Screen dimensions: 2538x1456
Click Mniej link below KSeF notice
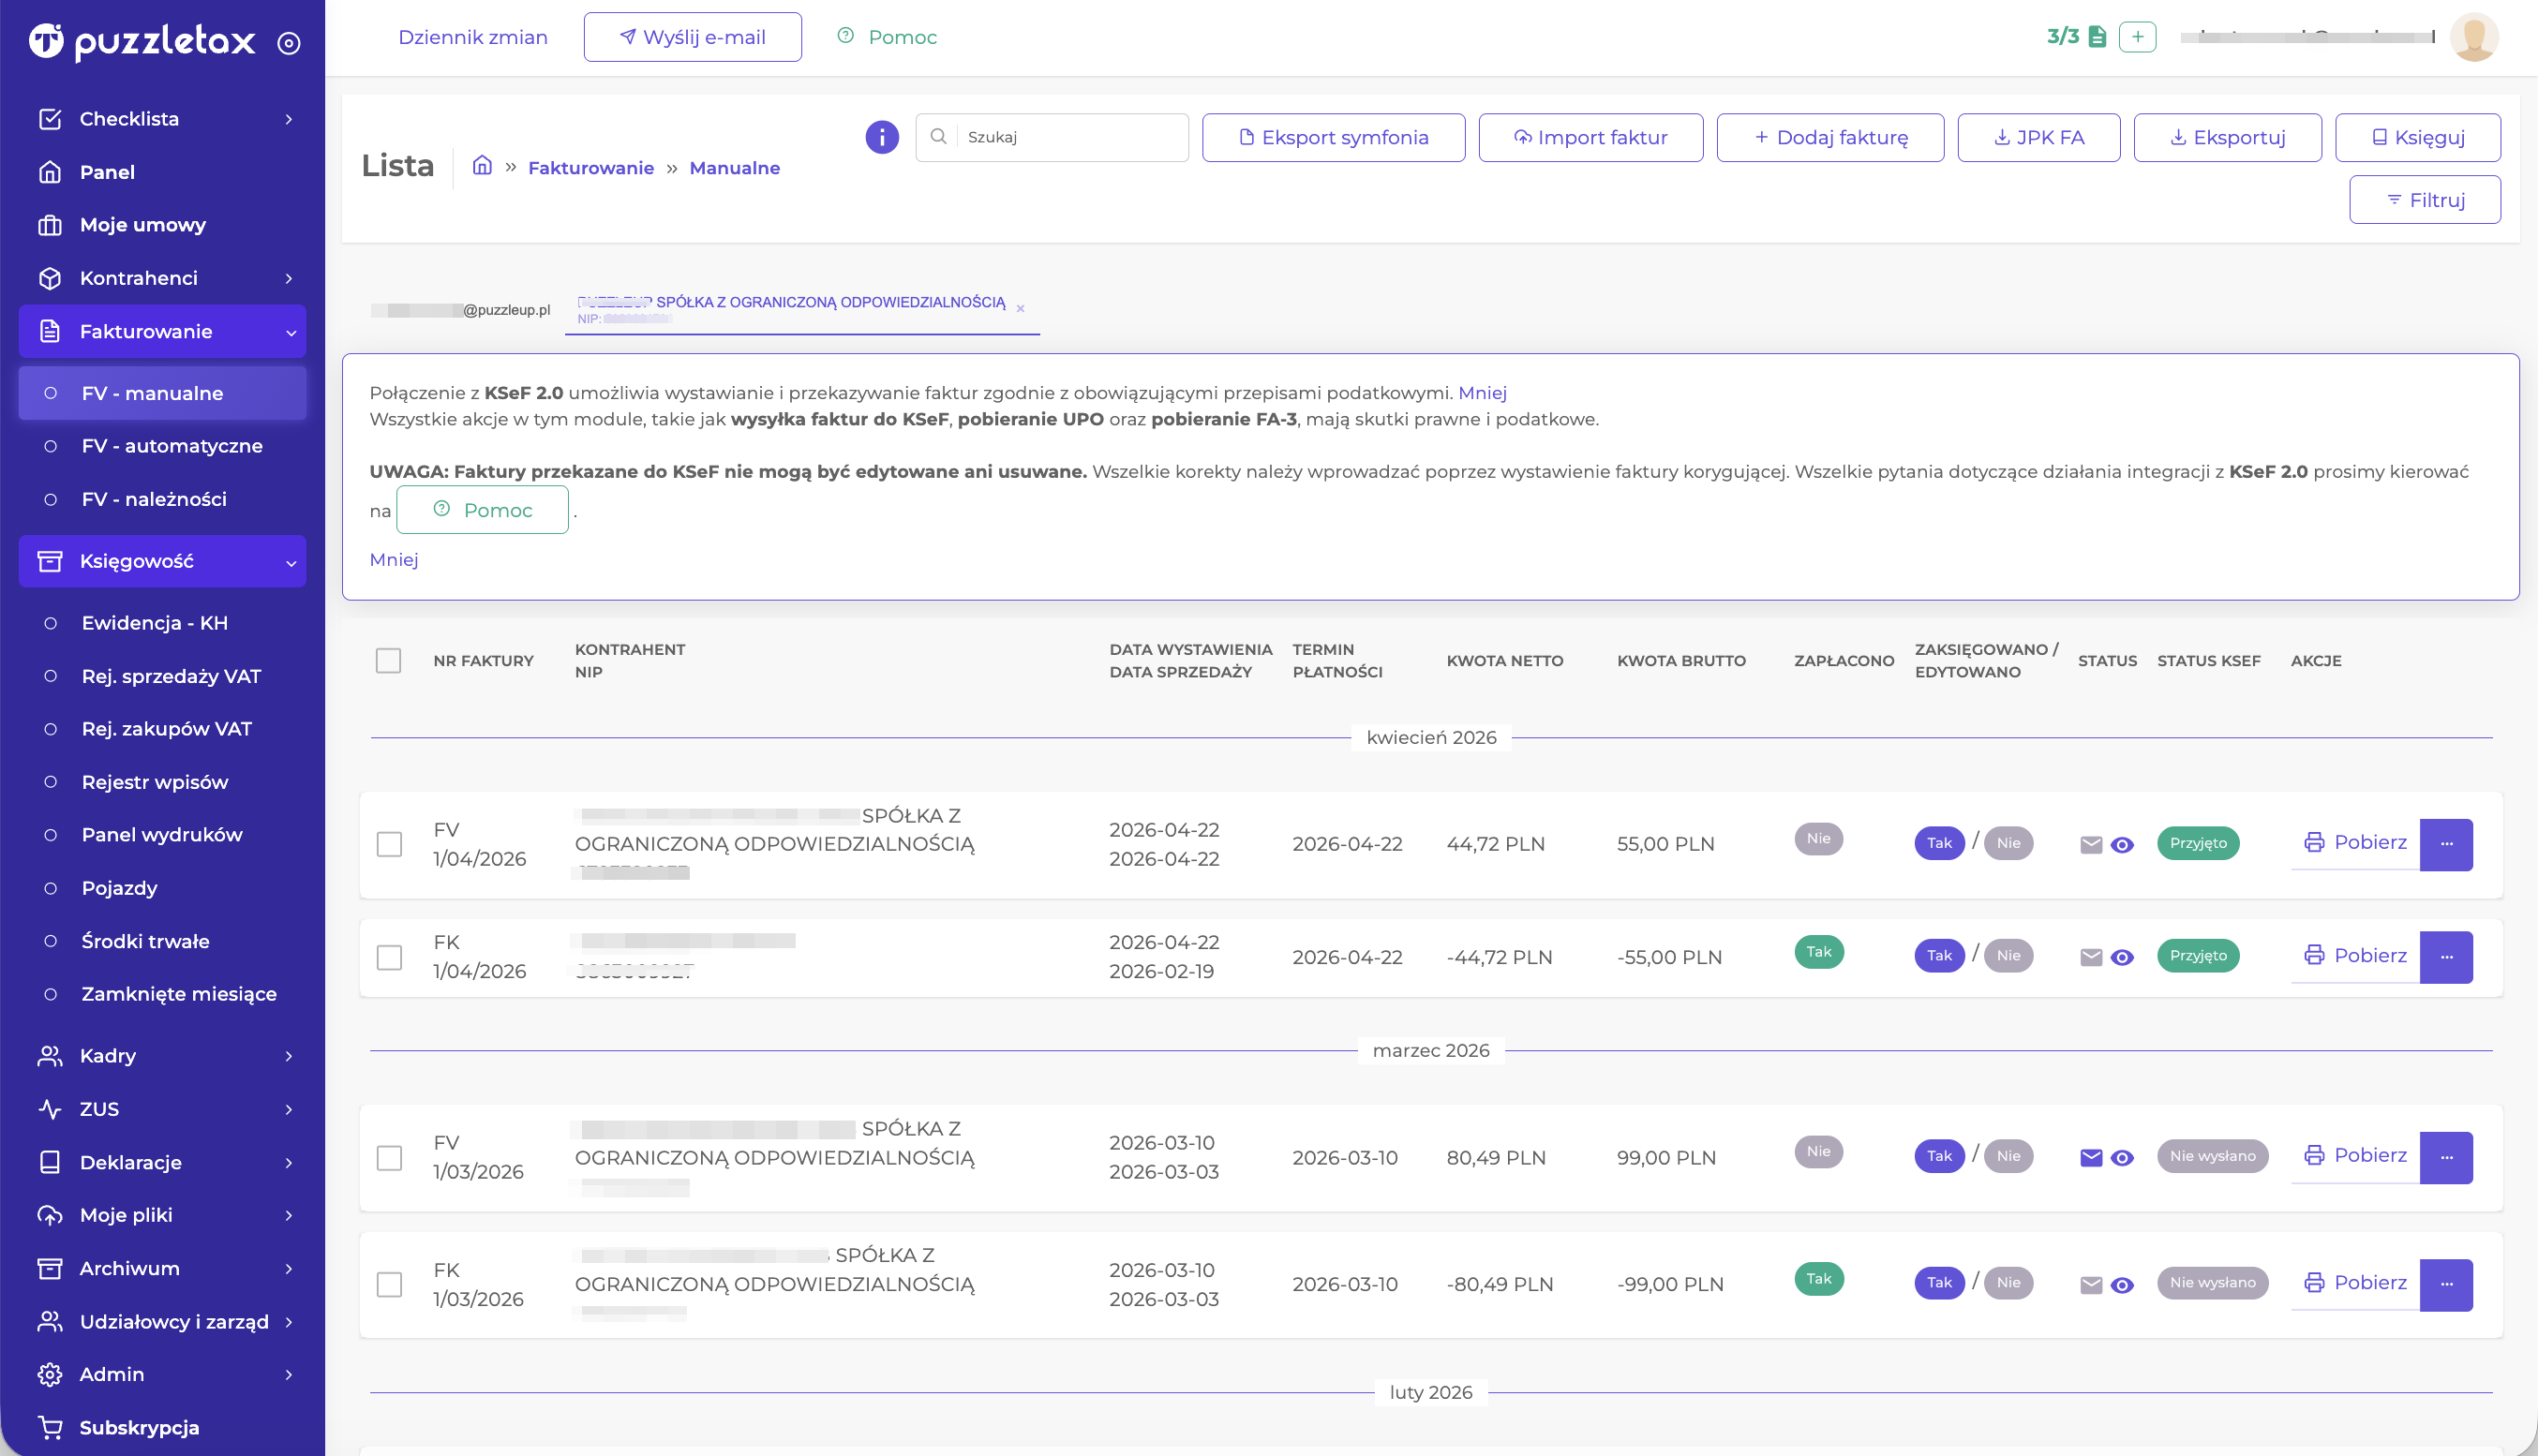coord(394,560)
